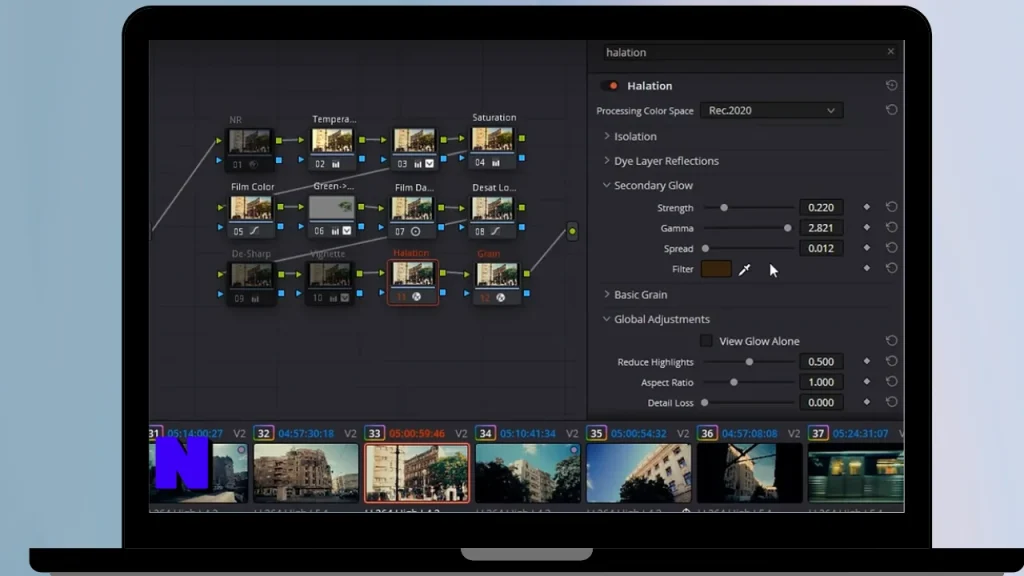Add keyframe for Aspect Ratio
1024x576 pixels.
pyautogui.click(x=867, y=381)
